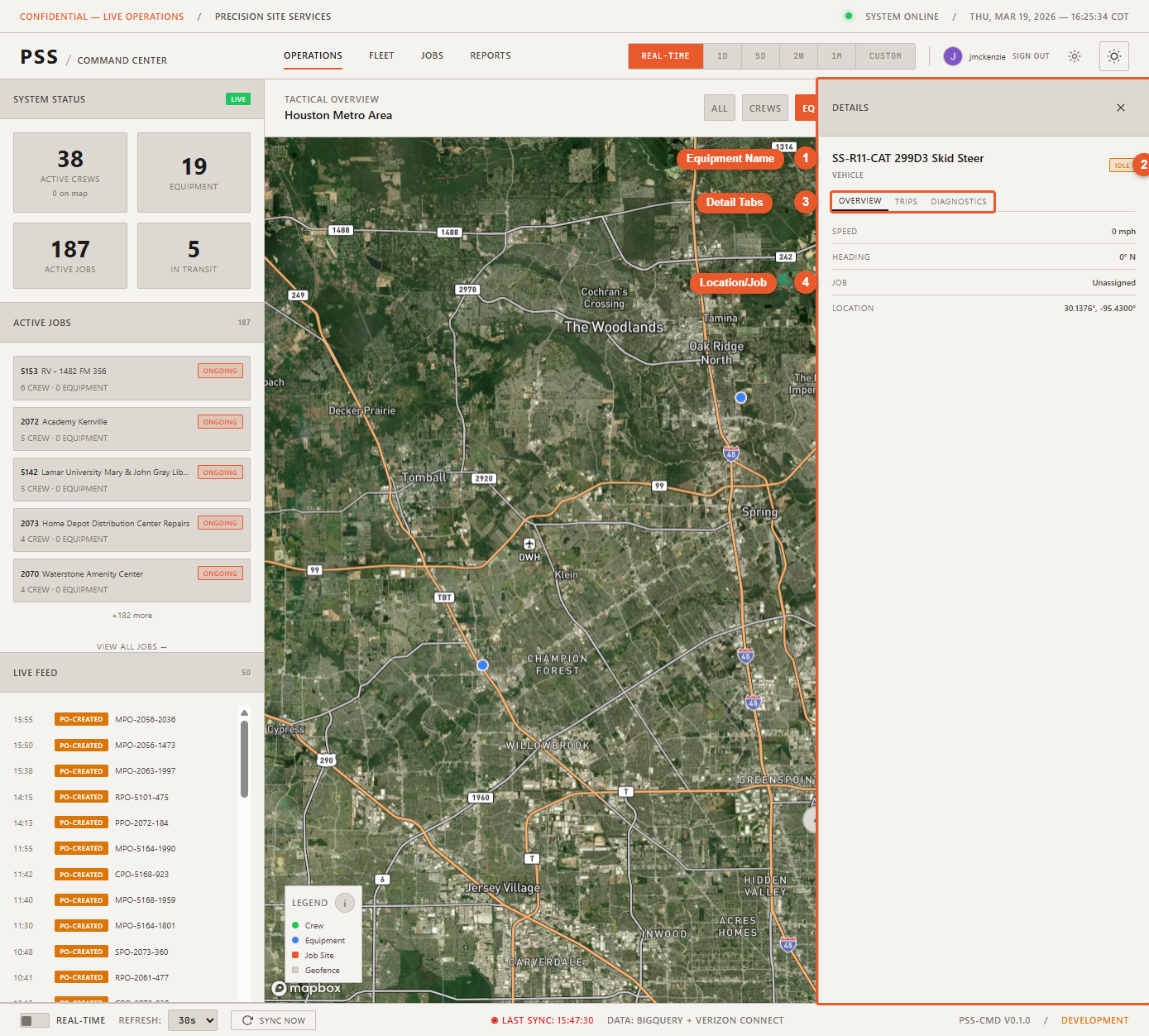1149x1036 pixels.
Task: Click the boxed brightness icon top right
Action: [1113, 56]
